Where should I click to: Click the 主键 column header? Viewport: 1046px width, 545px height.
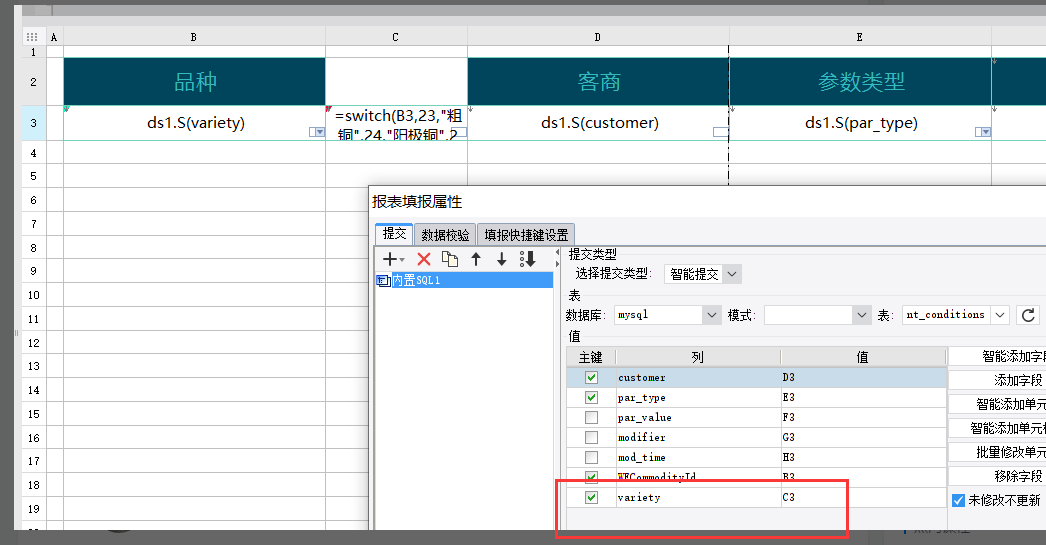591,358
